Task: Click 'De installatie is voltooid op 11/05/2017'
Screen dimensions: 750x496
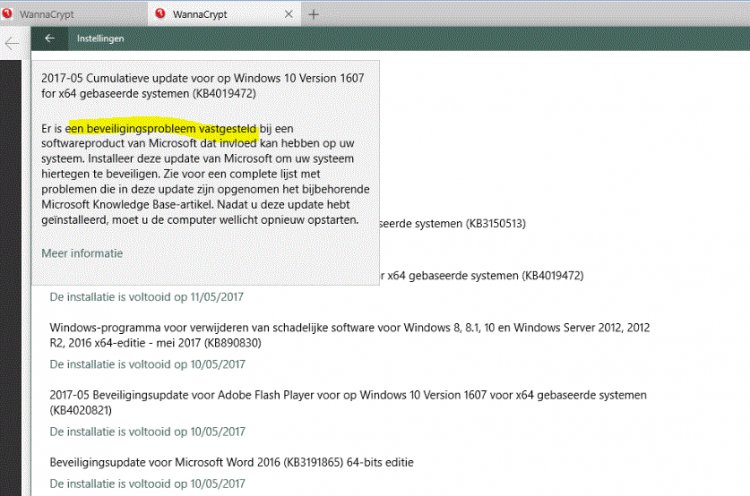Action: pos(146,297)
